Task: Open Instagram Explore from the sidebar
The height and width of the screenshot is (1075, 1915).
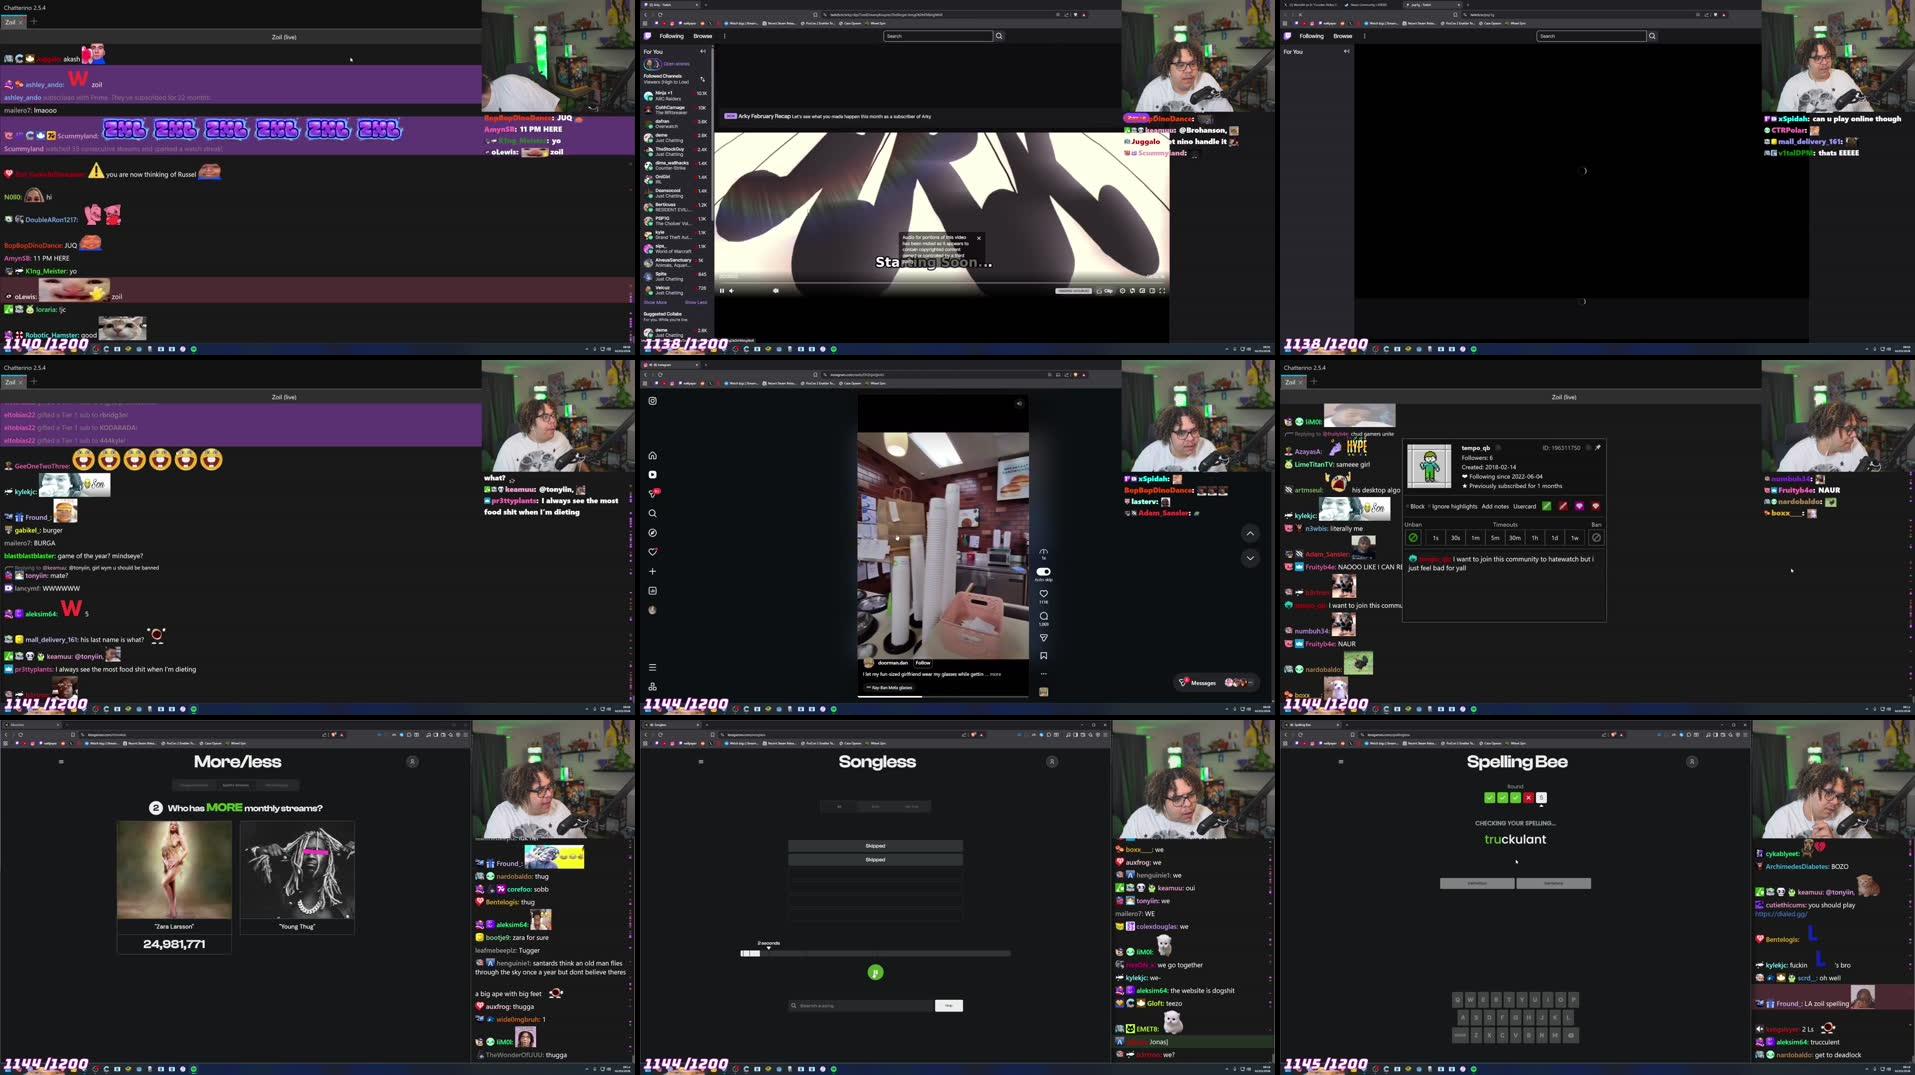Action: click(652, 533)
